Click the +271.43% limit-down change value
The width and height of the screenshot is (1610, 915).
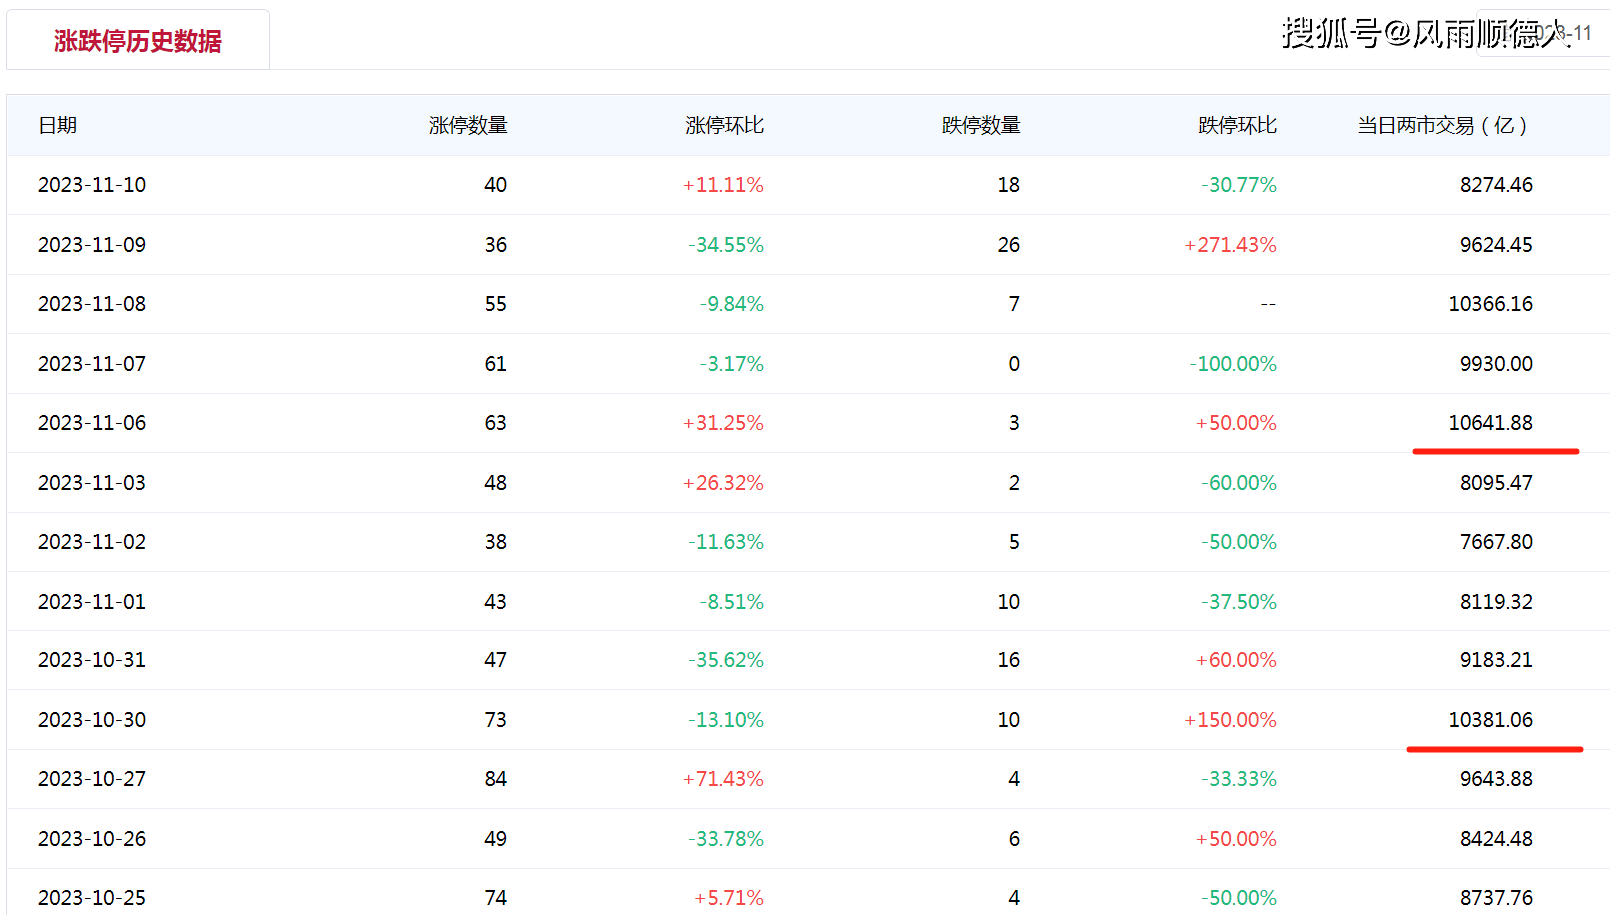click(1230, 245)
